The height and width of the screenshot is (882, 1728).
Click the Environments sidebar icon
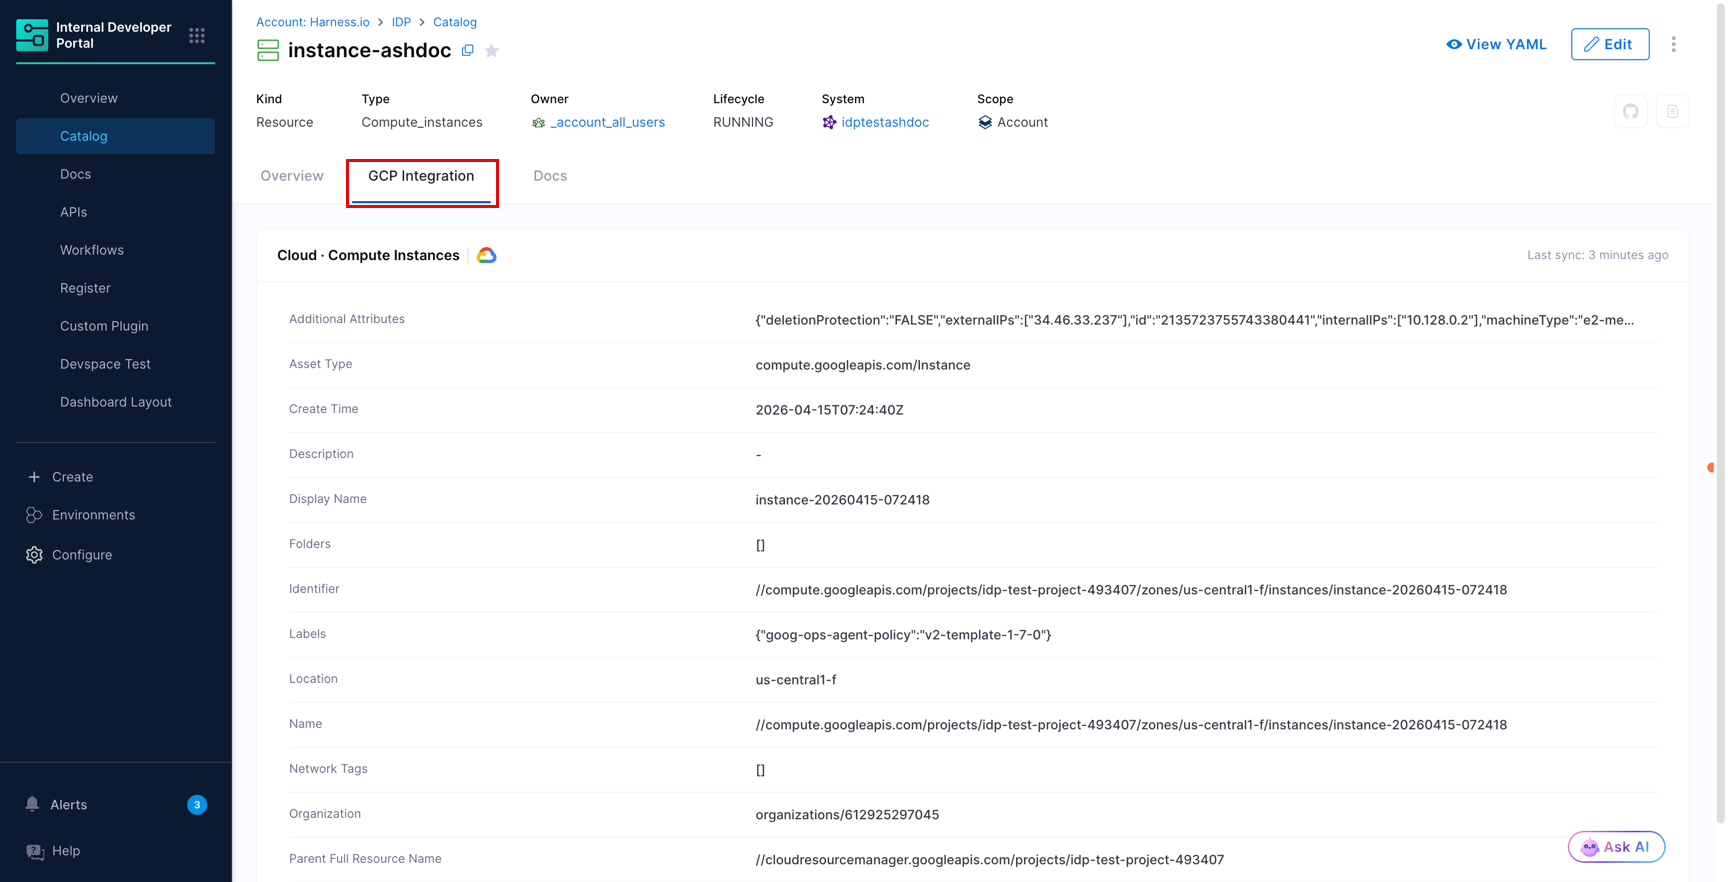[34, 515]
